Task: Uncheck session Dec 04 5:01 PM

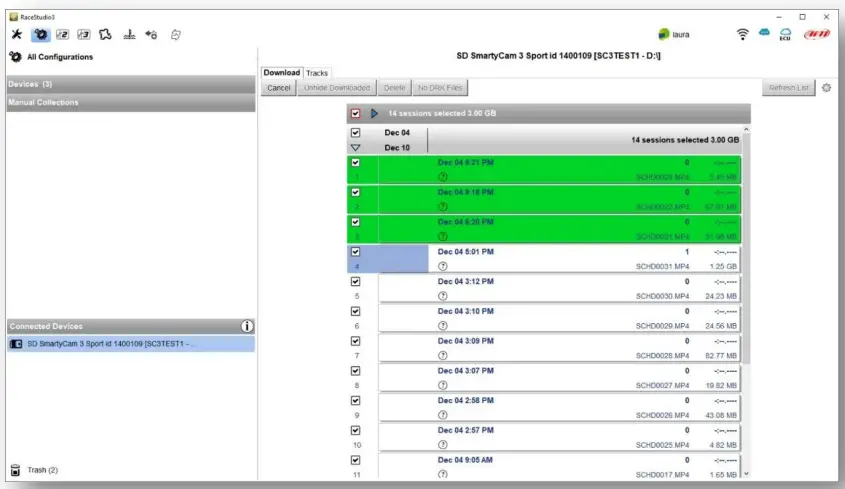Action: pyautogui.click(x=355, y=252)
